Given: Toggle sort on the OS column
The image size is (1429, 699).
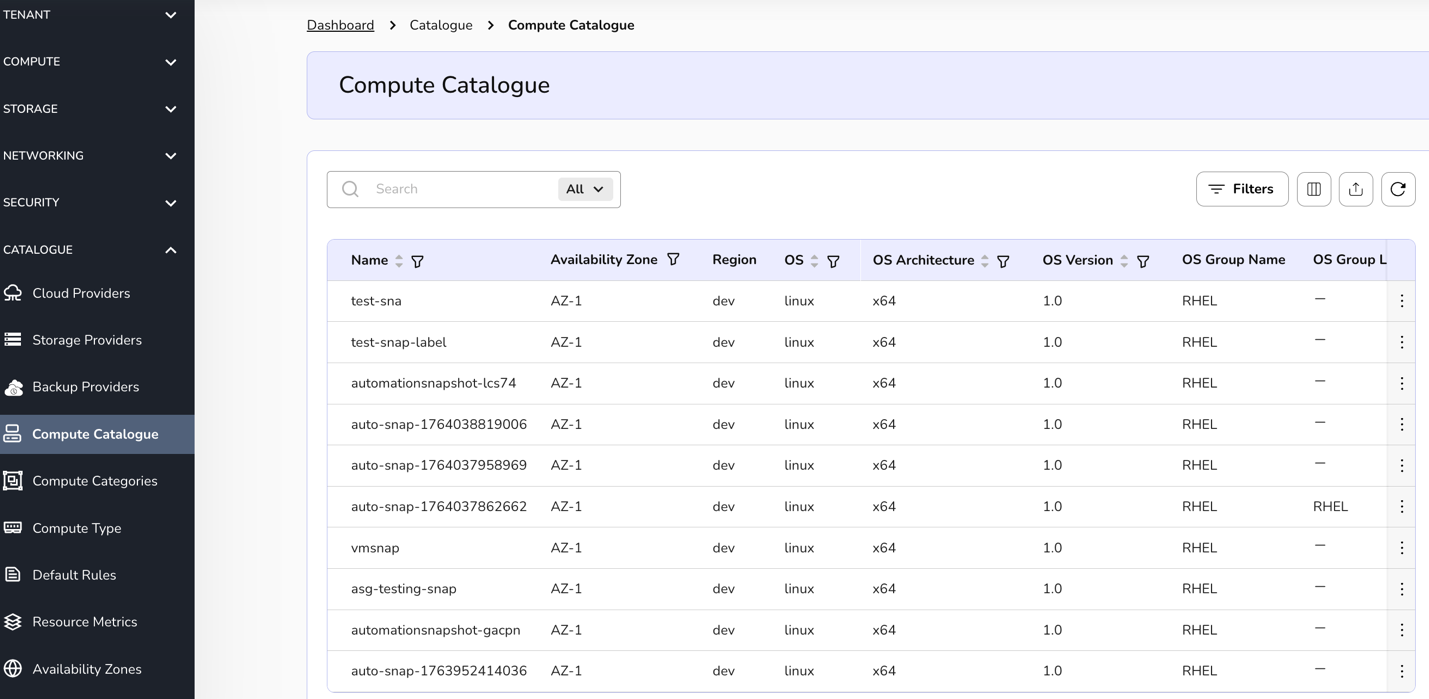Looking at the screenshot, I should coord(814,261).
